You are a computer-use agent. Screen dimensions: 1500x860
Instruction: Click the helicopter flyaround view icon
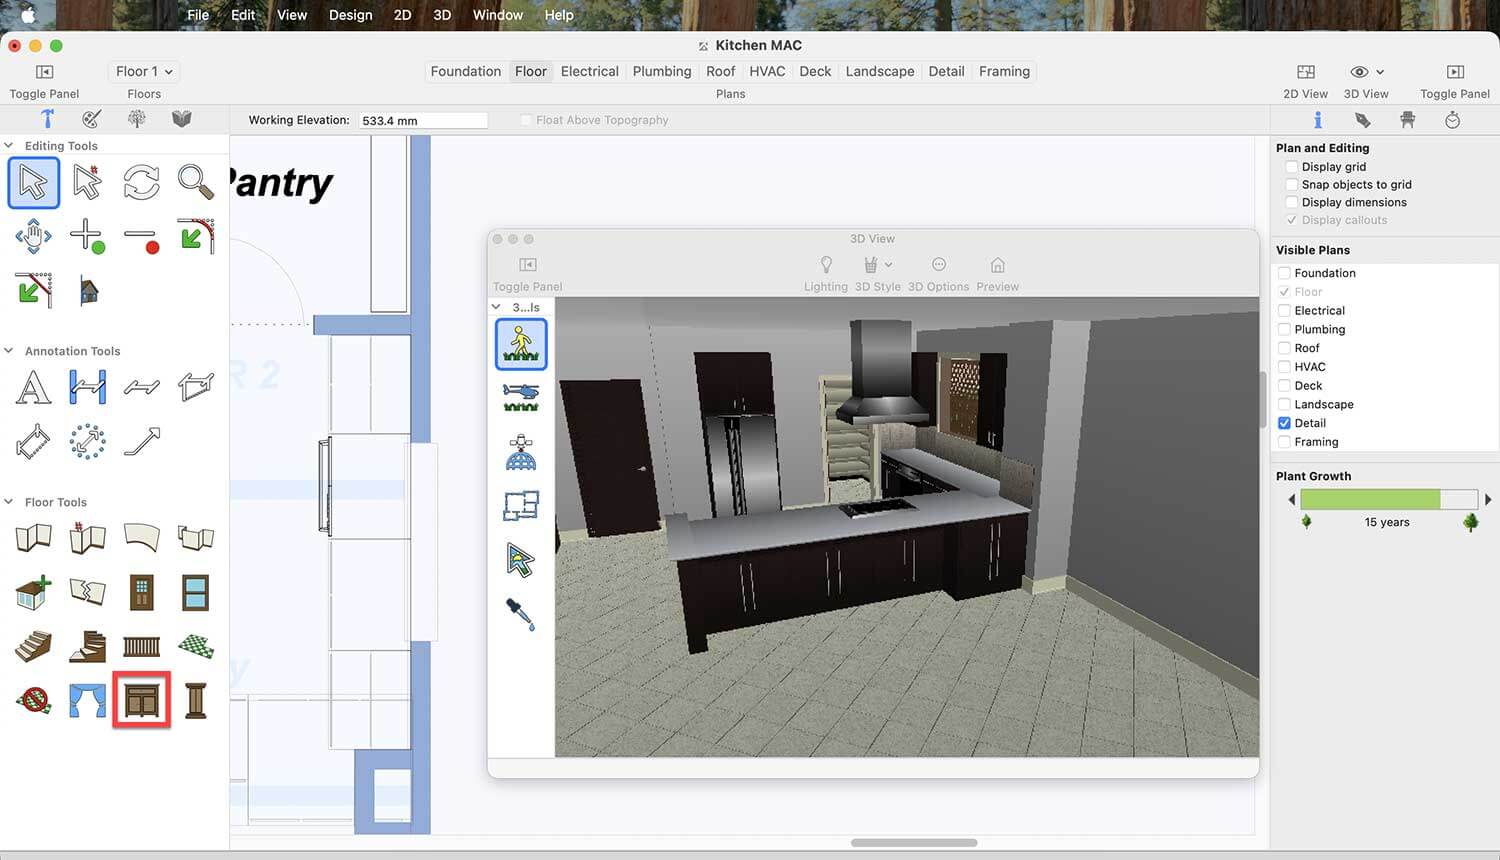point(521,397)
